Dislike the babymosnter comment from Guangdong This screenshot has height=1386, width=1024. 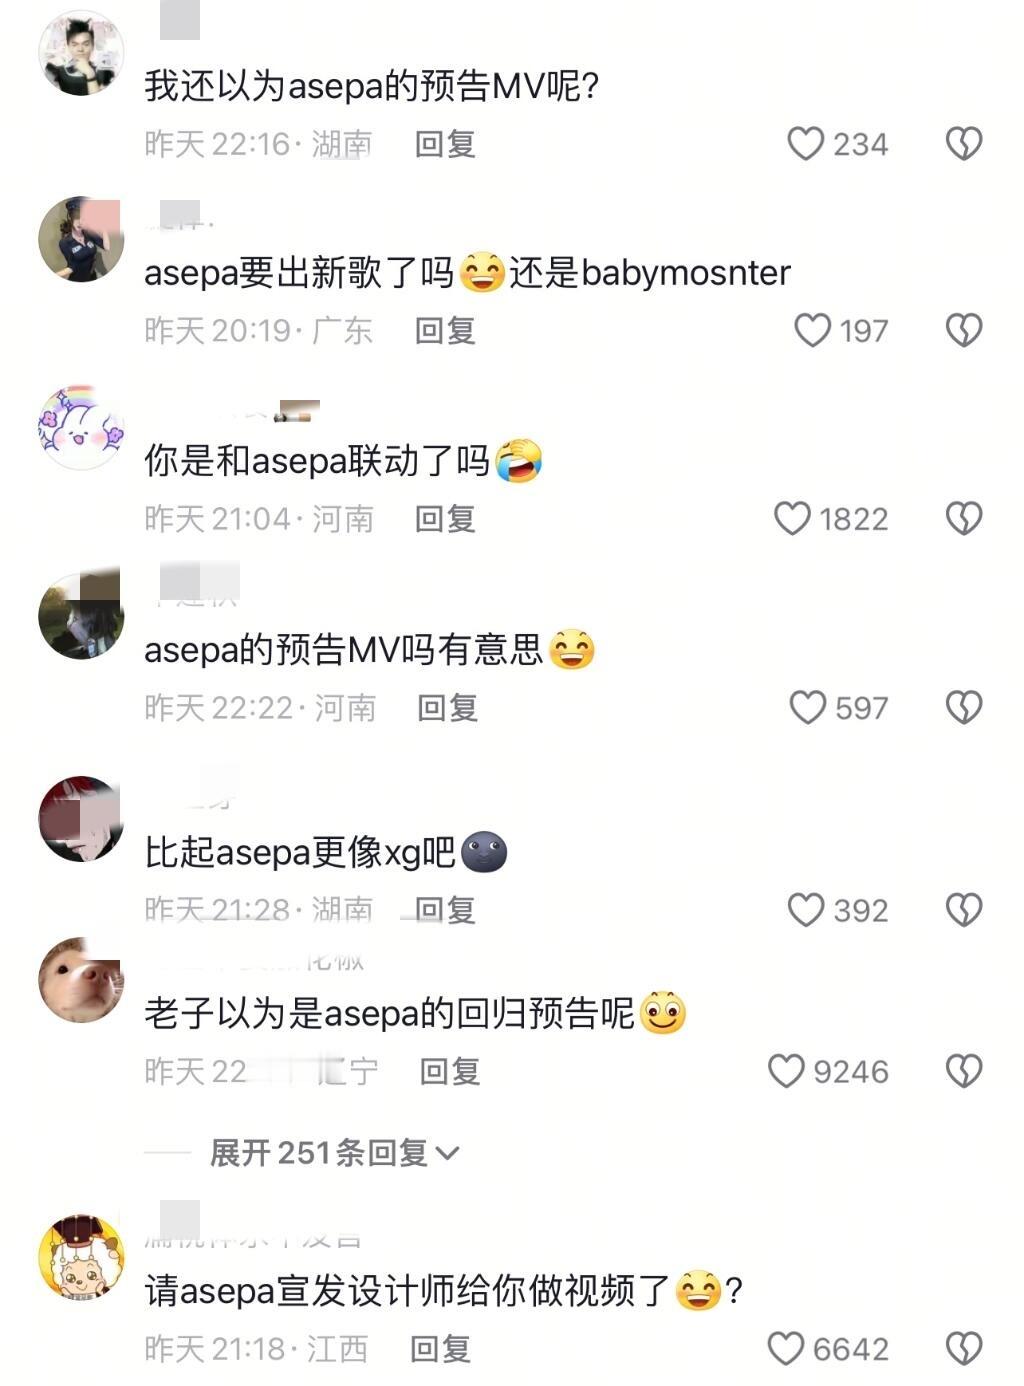tap(964, 330)
